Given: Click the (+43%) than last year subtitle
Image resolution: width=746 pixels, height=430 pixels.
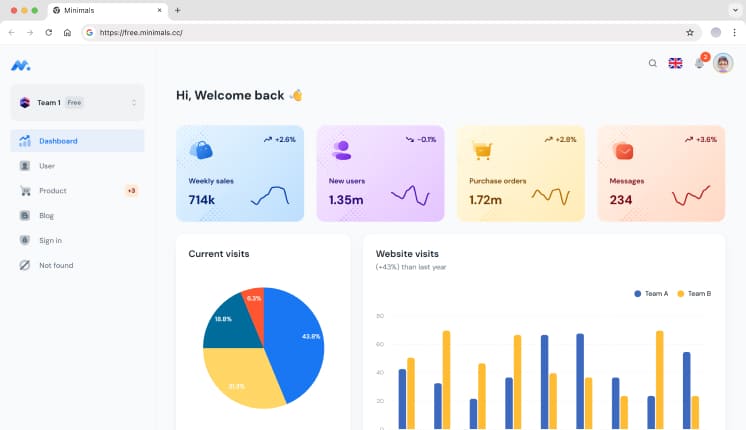Looking at the screenshot, I should pyautogui.click(x=411, y=267).
